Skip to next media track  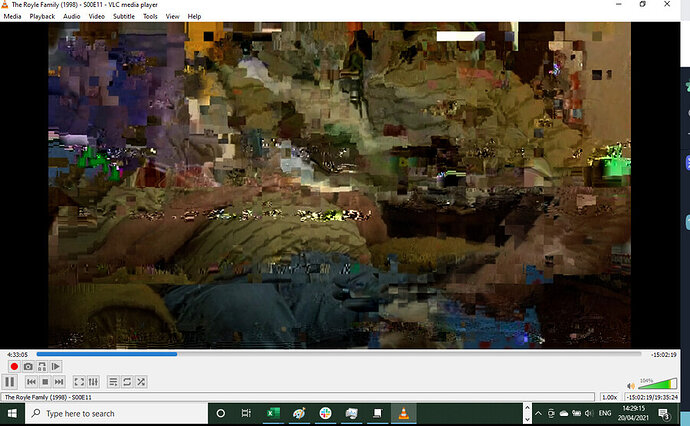pos(59,382)
